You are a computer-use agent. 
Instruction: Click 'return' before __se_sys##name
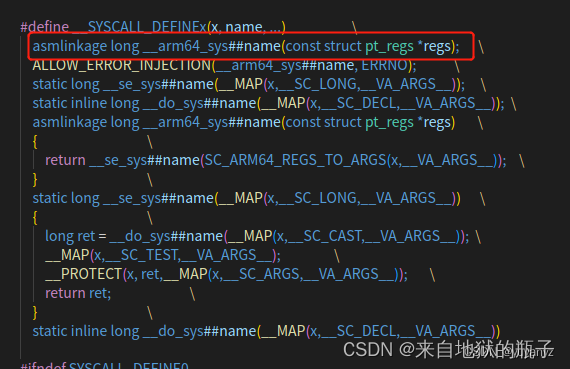(x=65, y=160)
